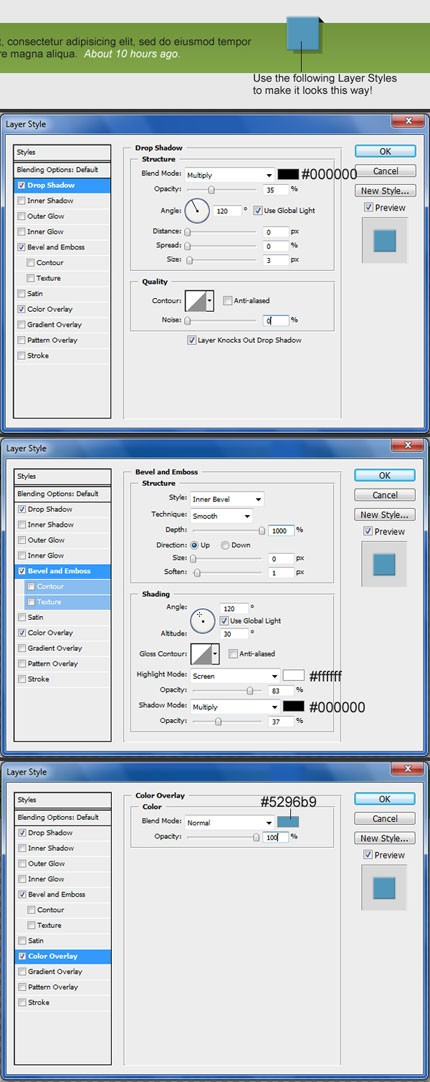Open the Technique dropdown showing Smooth
This screenshot has height=1082, width=430.
(x=221, y=515)
